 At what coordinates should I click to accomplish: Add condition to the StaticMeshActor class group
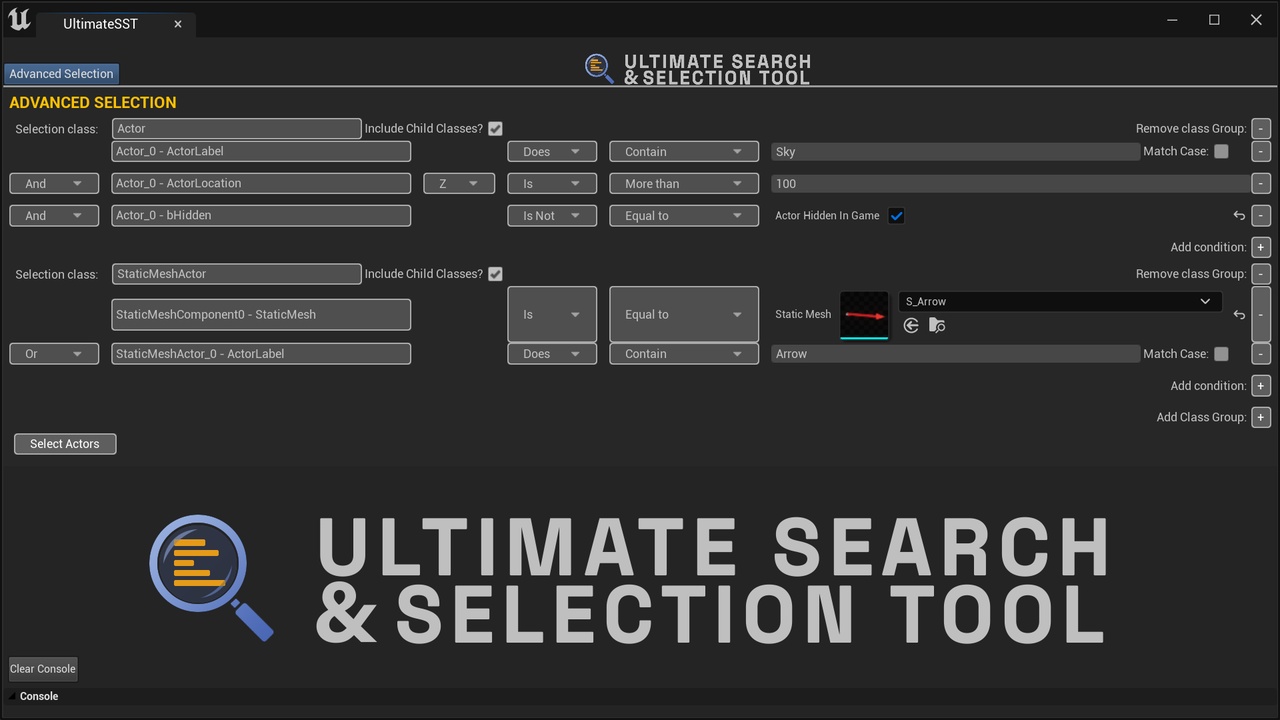pos(1261,386)
